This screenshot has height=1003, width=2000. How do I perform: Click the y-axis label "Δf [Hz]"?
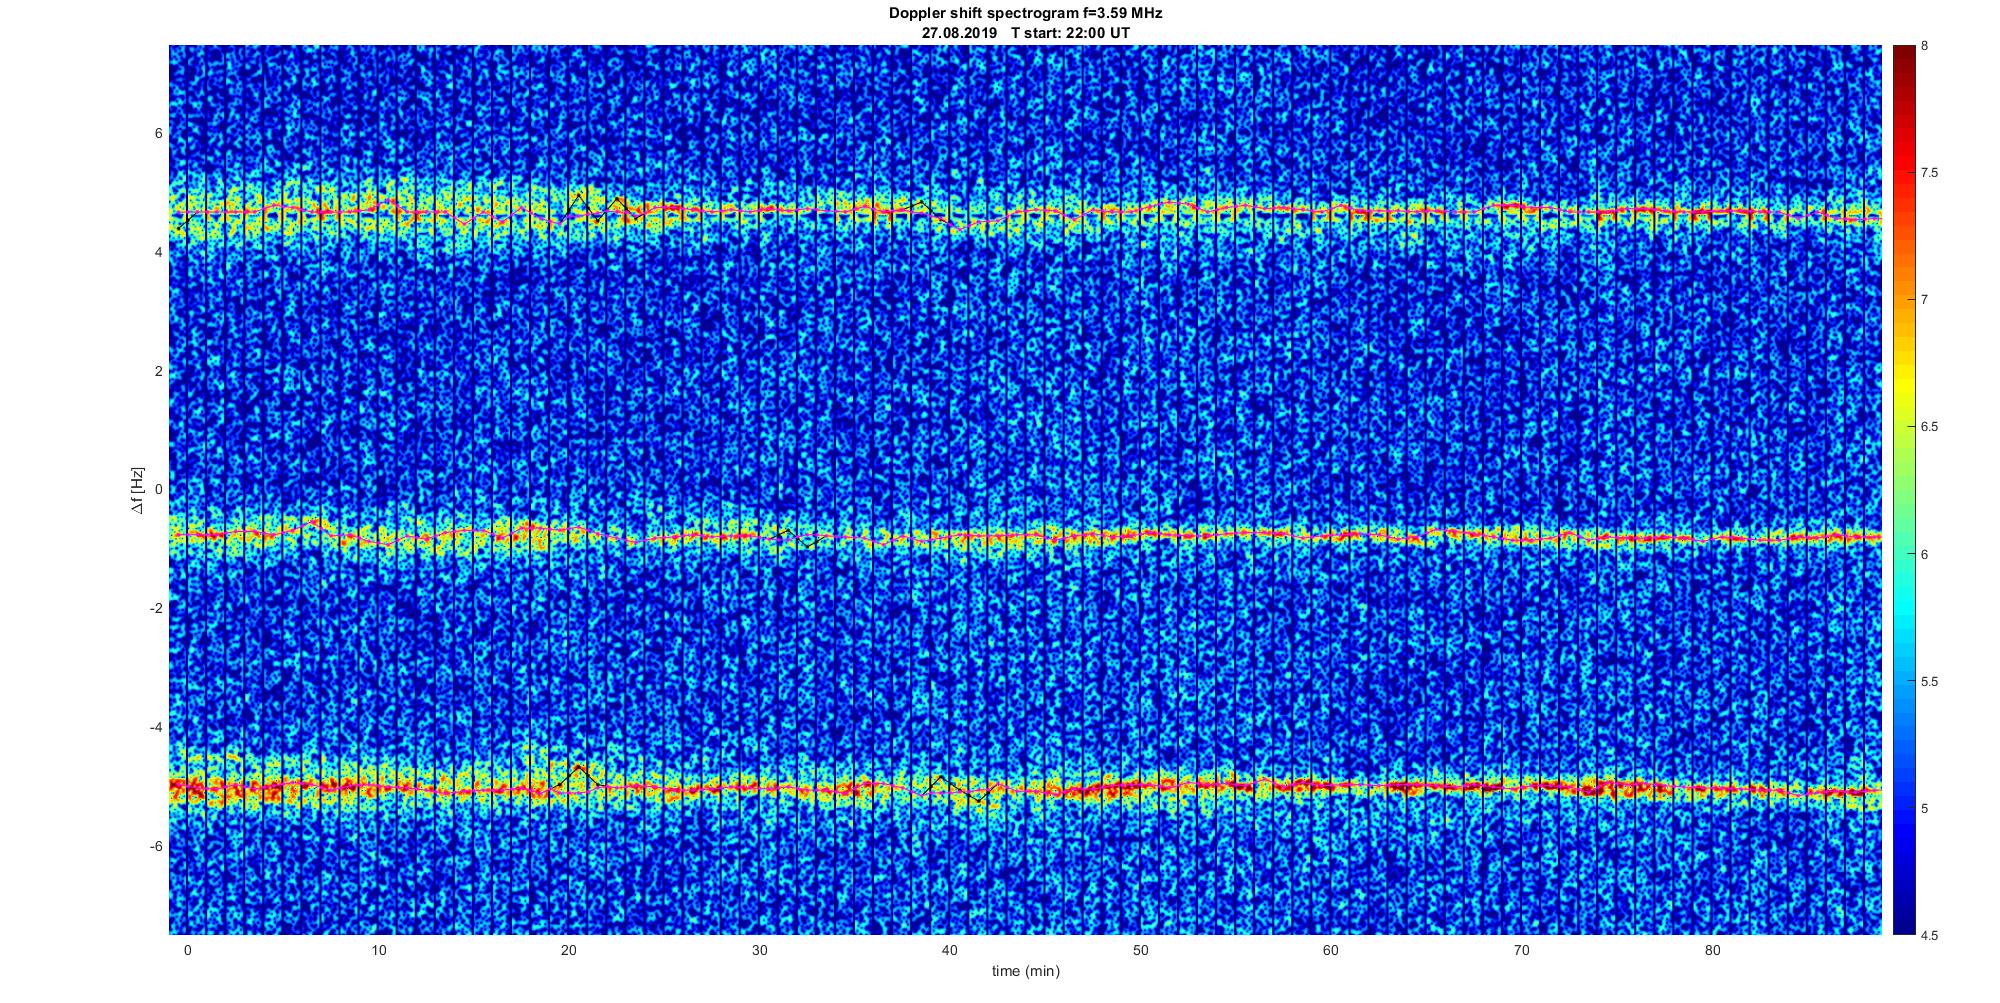(x=138, y=490)
